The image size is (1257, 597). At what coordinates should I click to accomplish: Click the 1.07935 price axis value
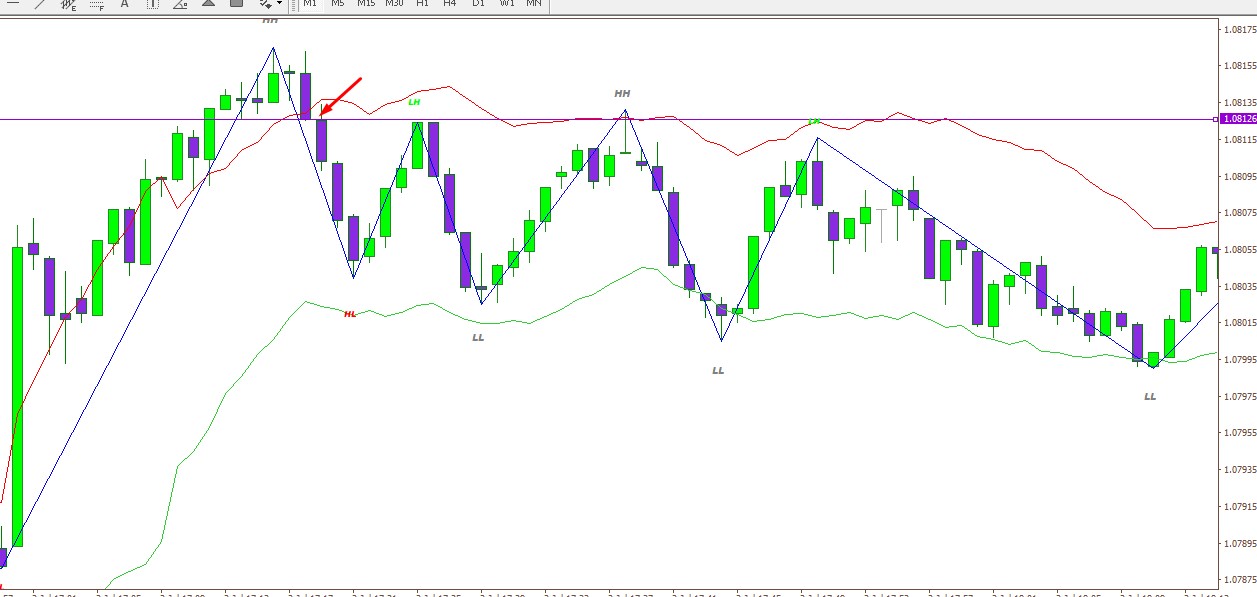pyautogui.click(x=1240, y=470)
